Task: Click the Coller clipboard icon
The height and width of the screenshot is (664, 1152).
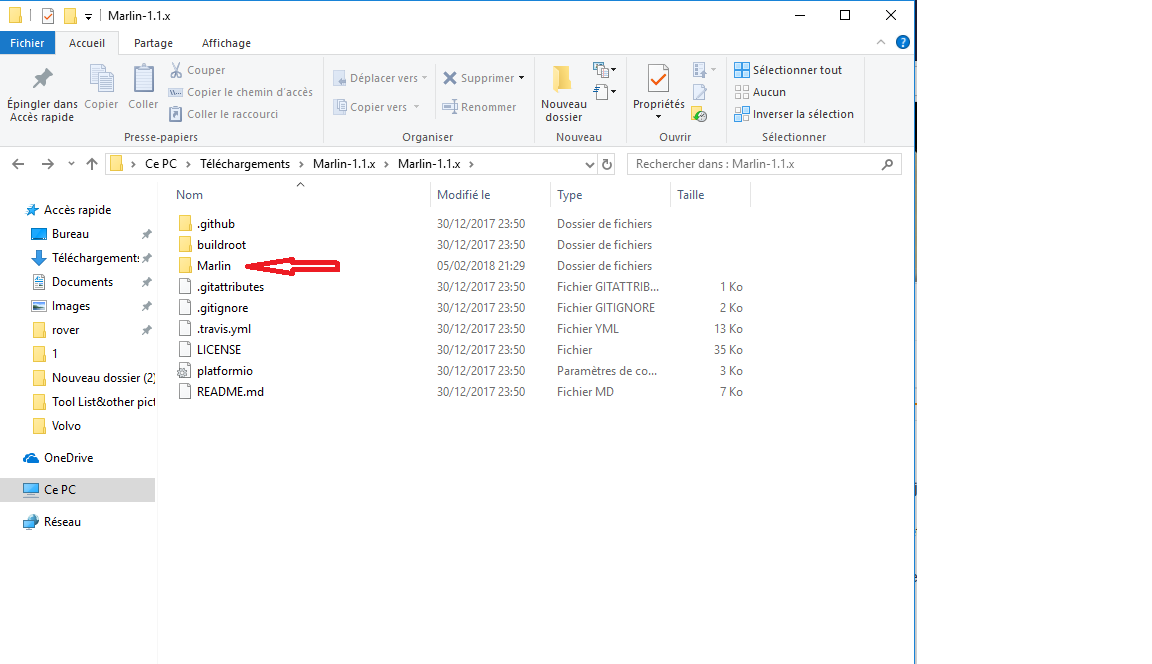Action: pos(143,79)
